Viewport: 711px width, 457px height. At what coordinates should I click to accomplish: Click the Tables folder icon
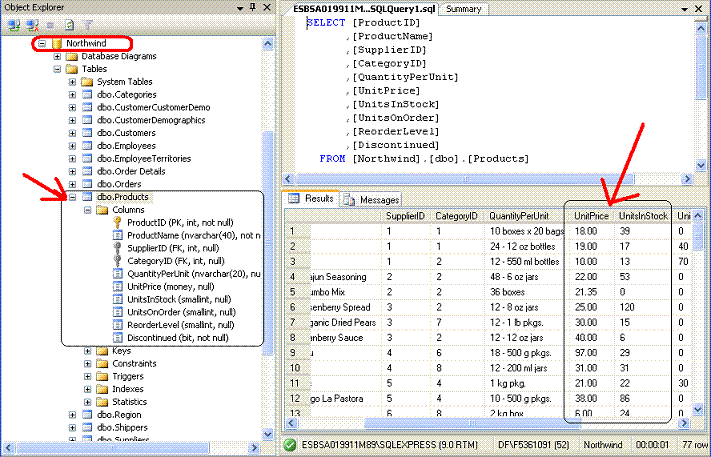(x=72, y=69)
